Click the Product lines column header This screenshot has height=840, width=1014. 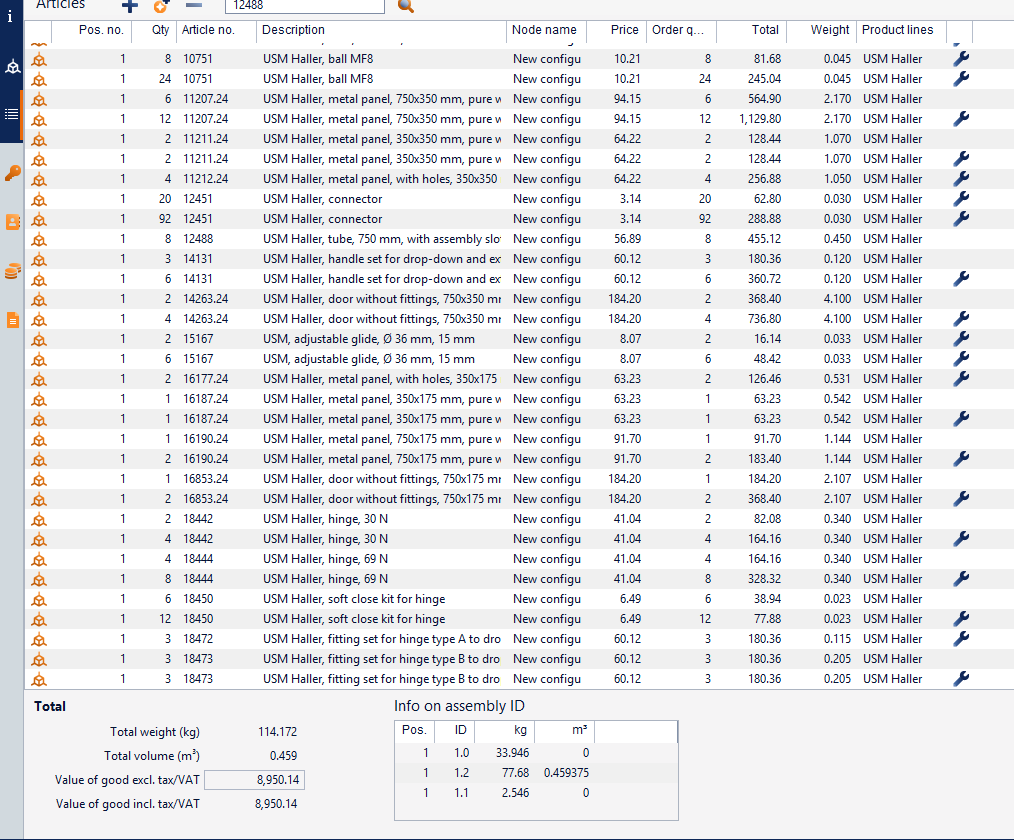tap(901, 30)
